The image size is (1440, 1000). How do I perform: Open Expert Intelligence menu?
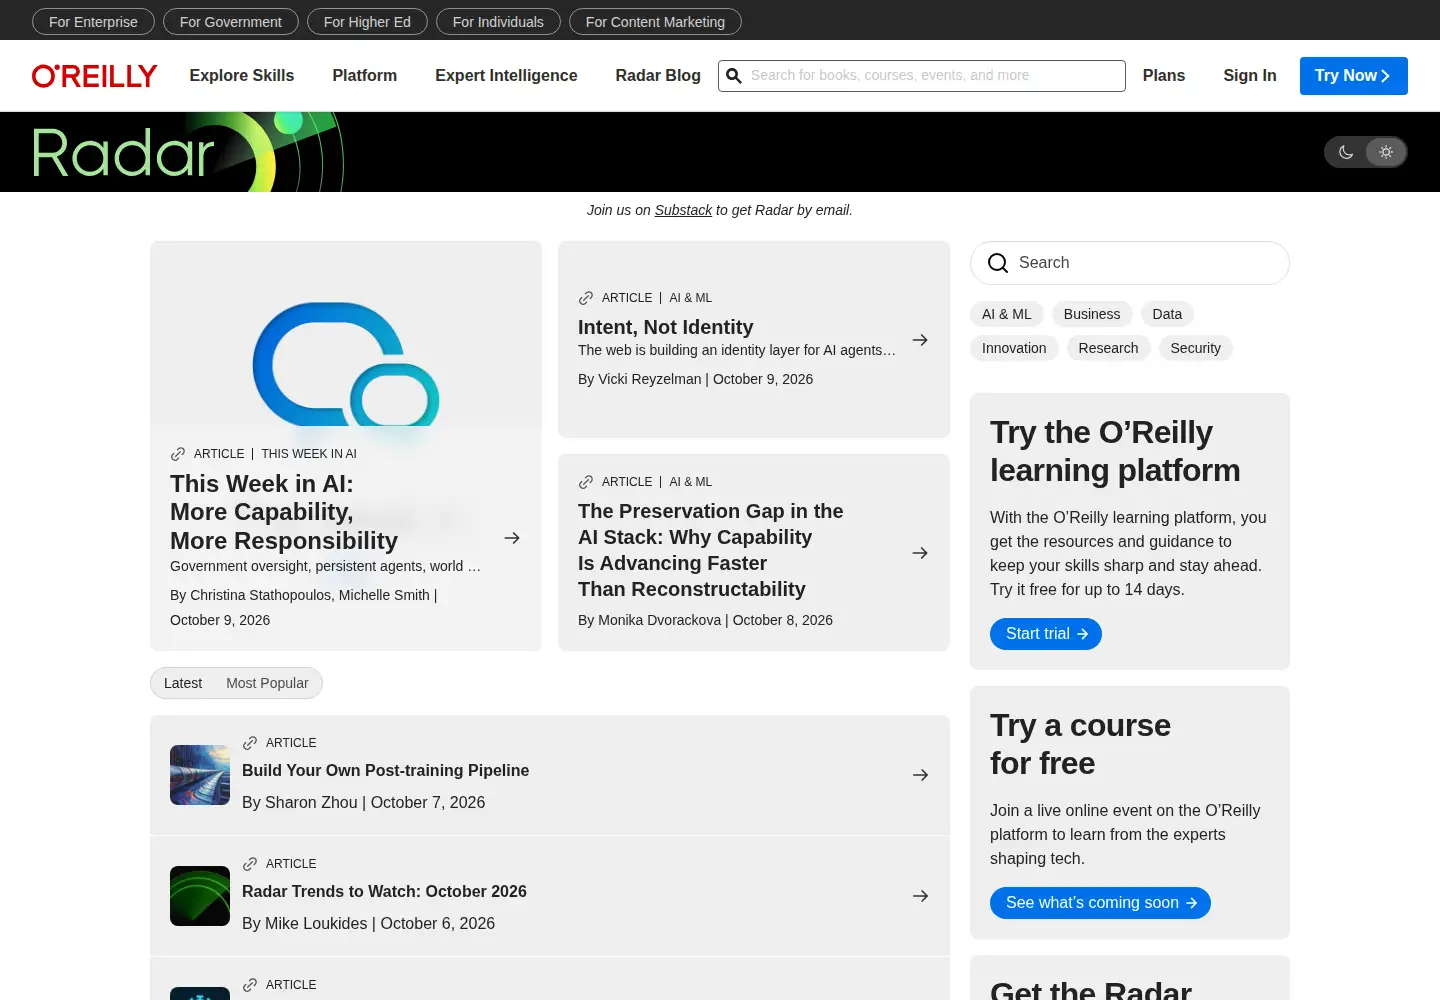pos(506,76)
